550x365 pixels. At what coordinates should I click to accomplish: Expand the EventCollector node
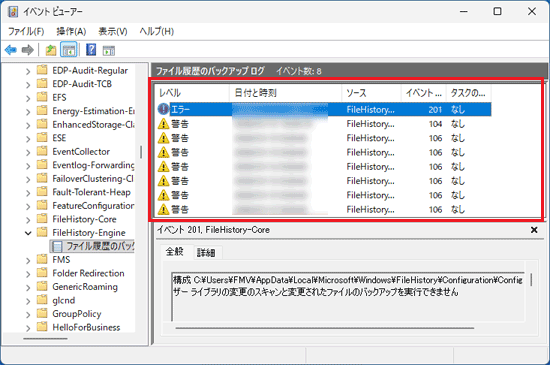coord(28,152)
